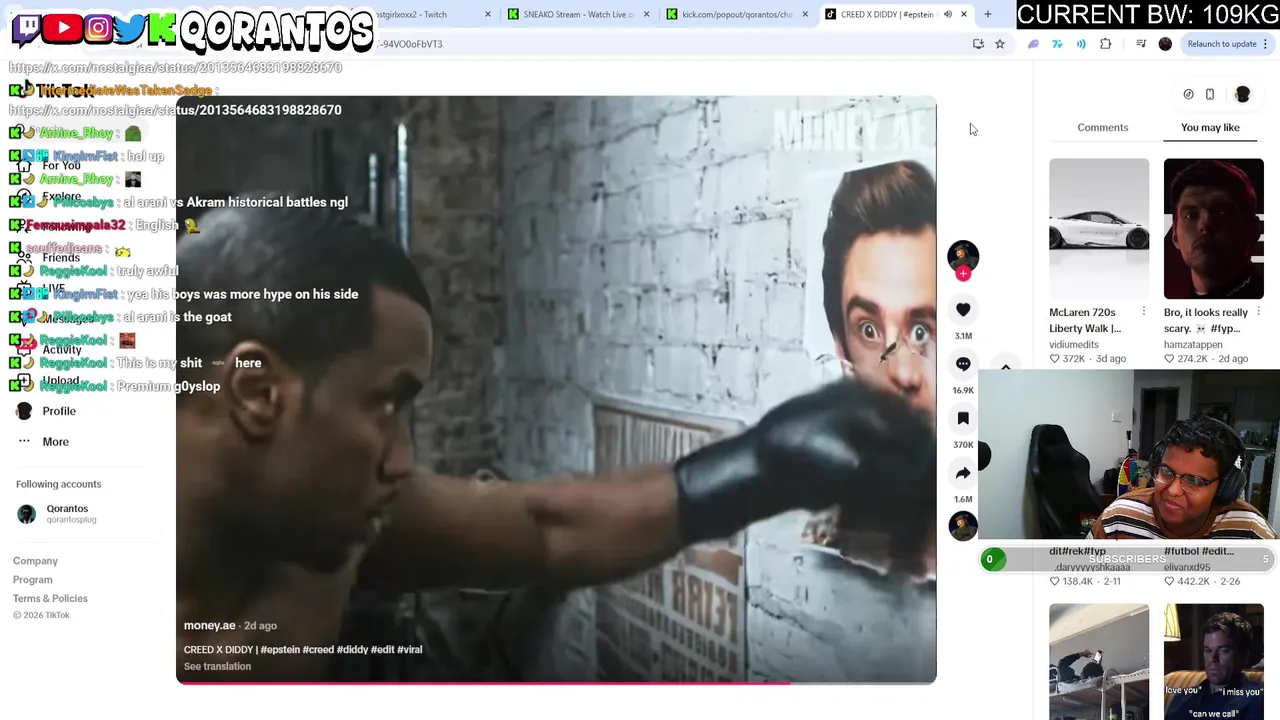Viewport: 1280px width, 720px height.
Task: Open the TikTok coin icon near the profile
Action: point(1188,94)
